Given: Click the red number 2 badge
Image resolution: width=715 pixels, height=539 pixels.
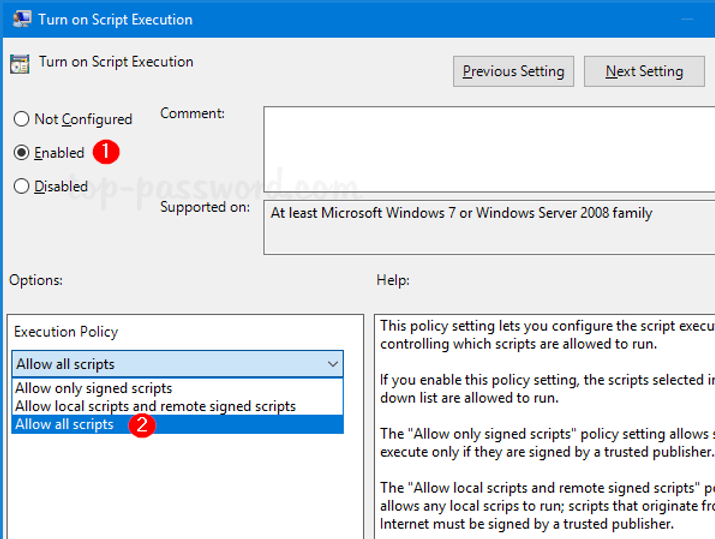Looking at the screenshot, I should pyautogui.click(x=142, y=424).
